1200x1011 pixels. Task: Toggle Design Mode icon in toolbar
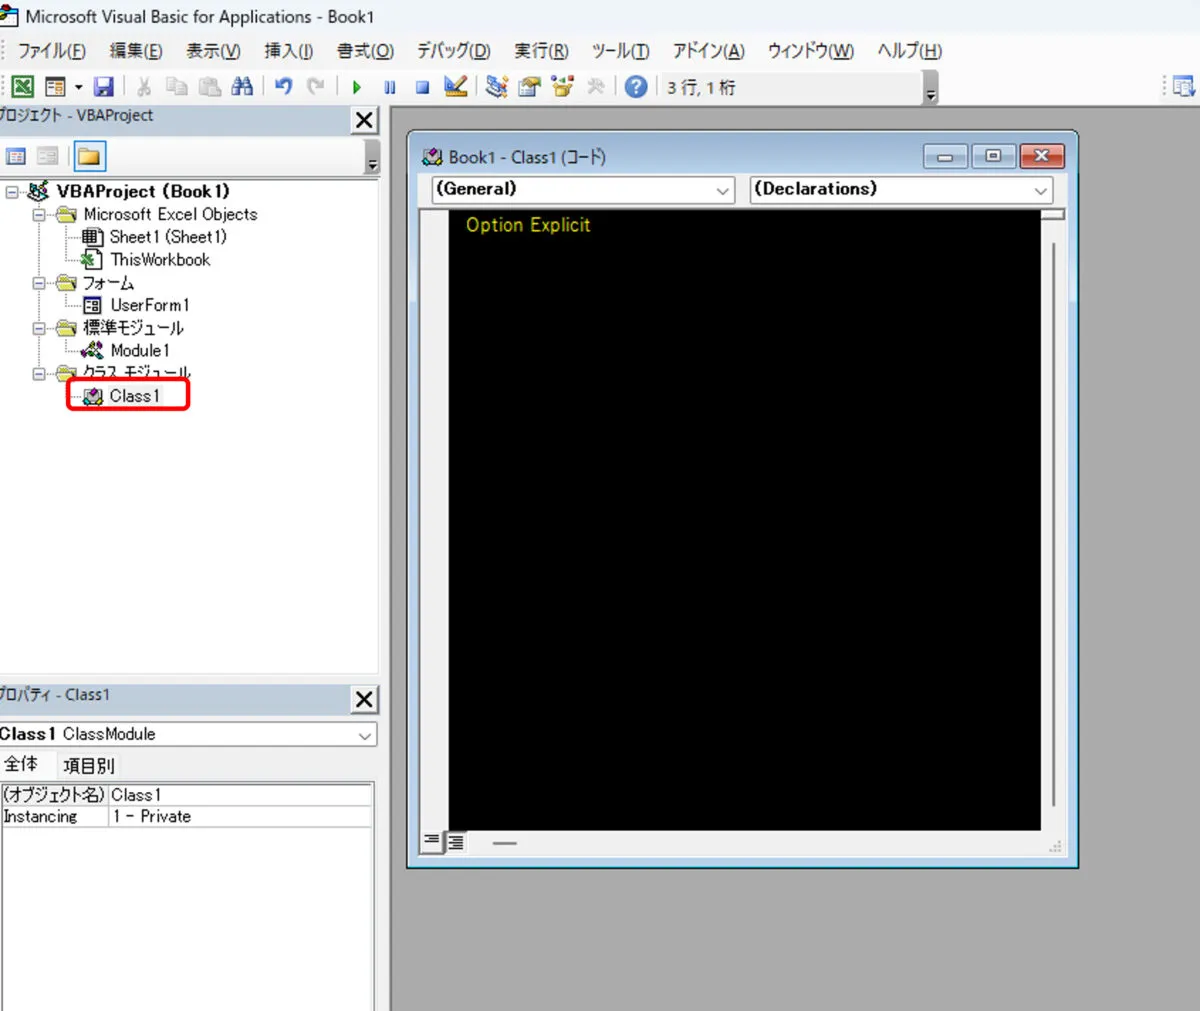(456, 87)
